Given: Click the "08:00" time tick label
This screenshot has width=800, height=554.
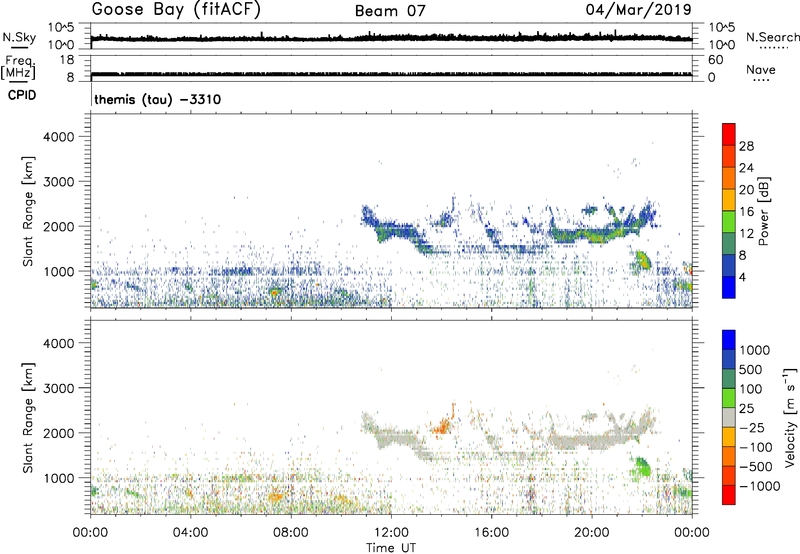Looking at the screenshot, I should [x=291, y=533].
